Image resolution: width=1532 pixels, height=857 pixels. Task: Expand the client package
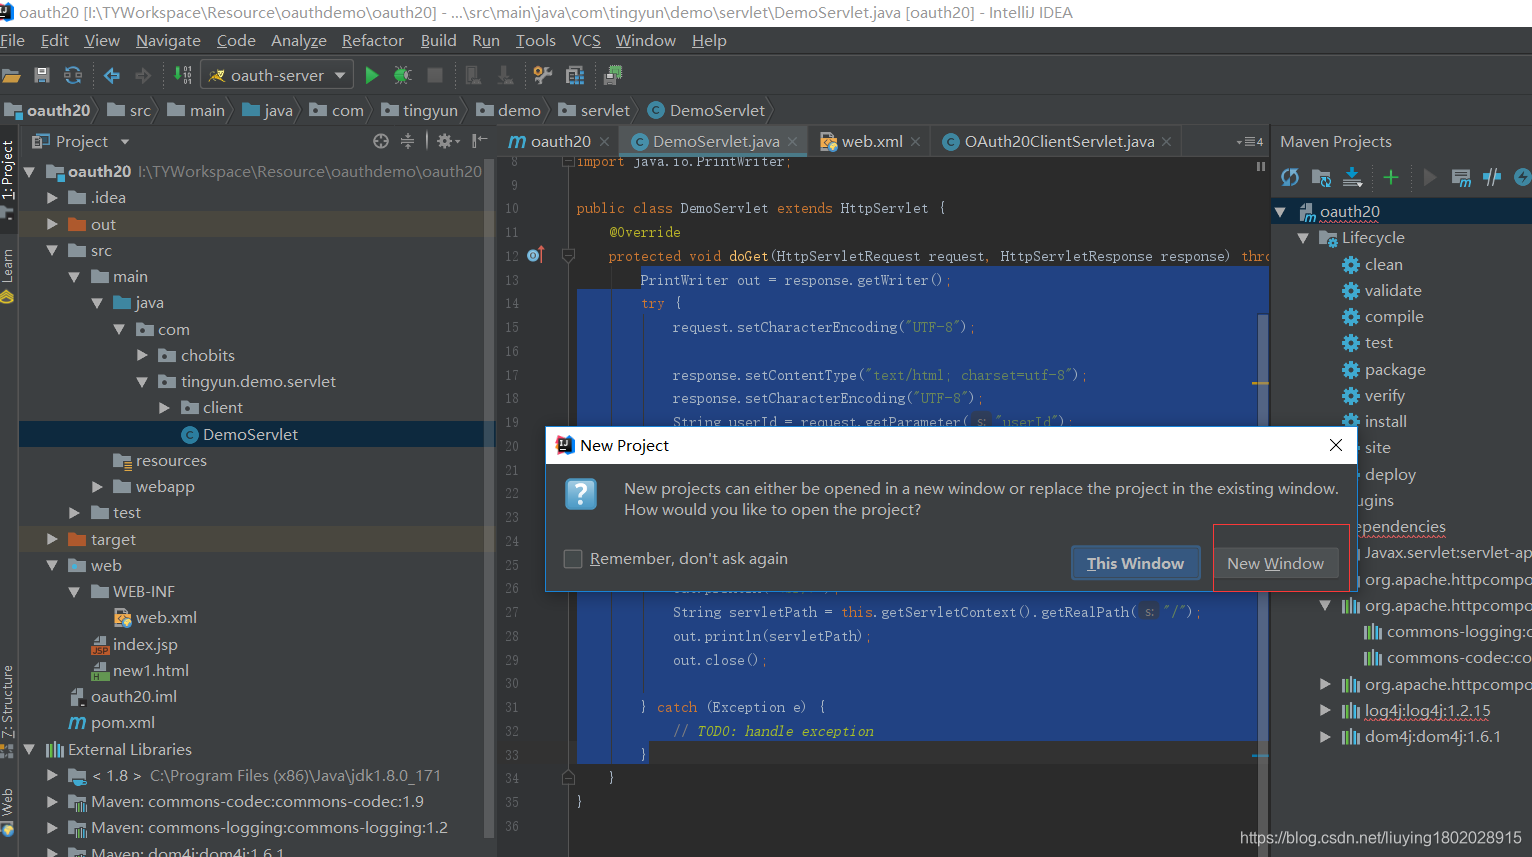pos(165,407)
